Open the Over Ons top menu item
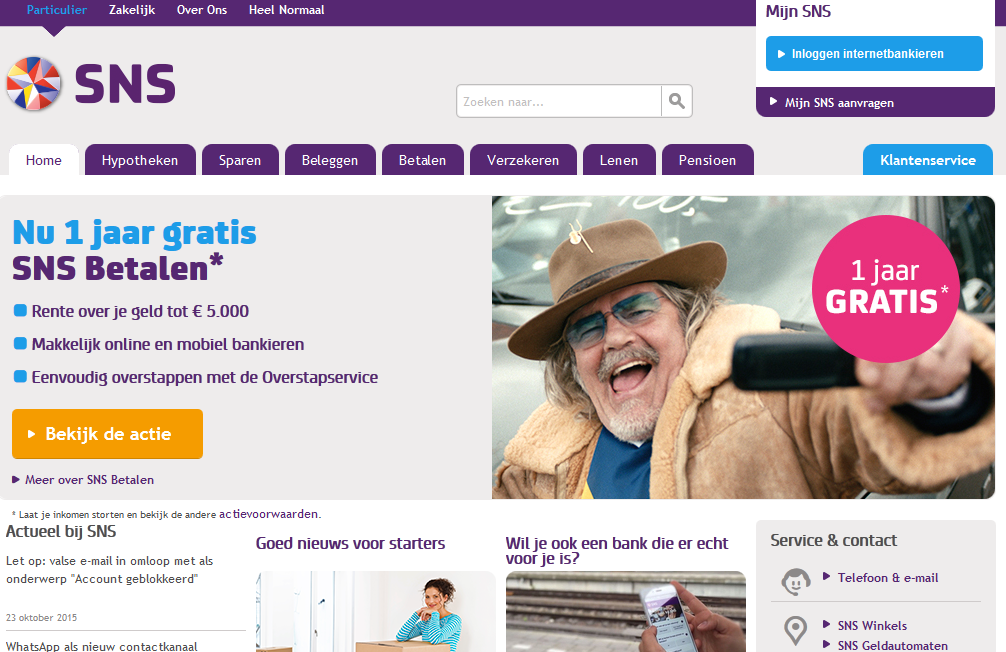The width and height of the screenshot is (1006, 652). 202,10
